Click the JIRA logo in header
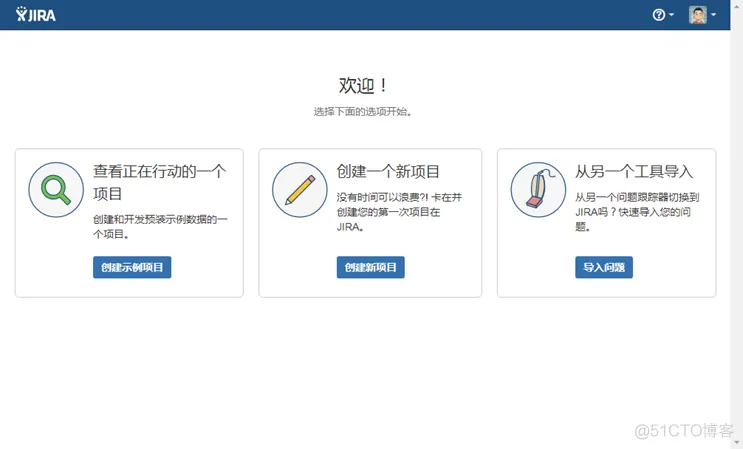743x449 pixels. tap(36, 15)
